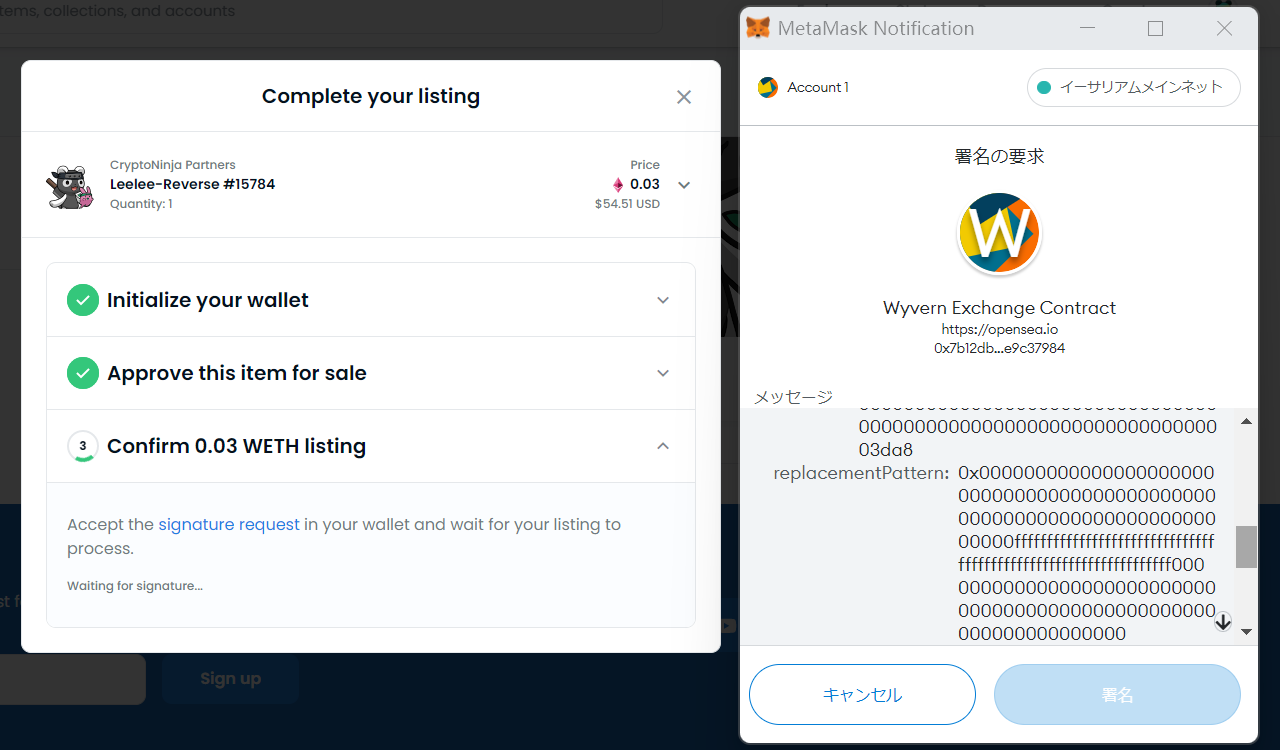Click the Waiting for signature... status text
This screenshot has height=750, width=1280.
(x=135, y=586)
